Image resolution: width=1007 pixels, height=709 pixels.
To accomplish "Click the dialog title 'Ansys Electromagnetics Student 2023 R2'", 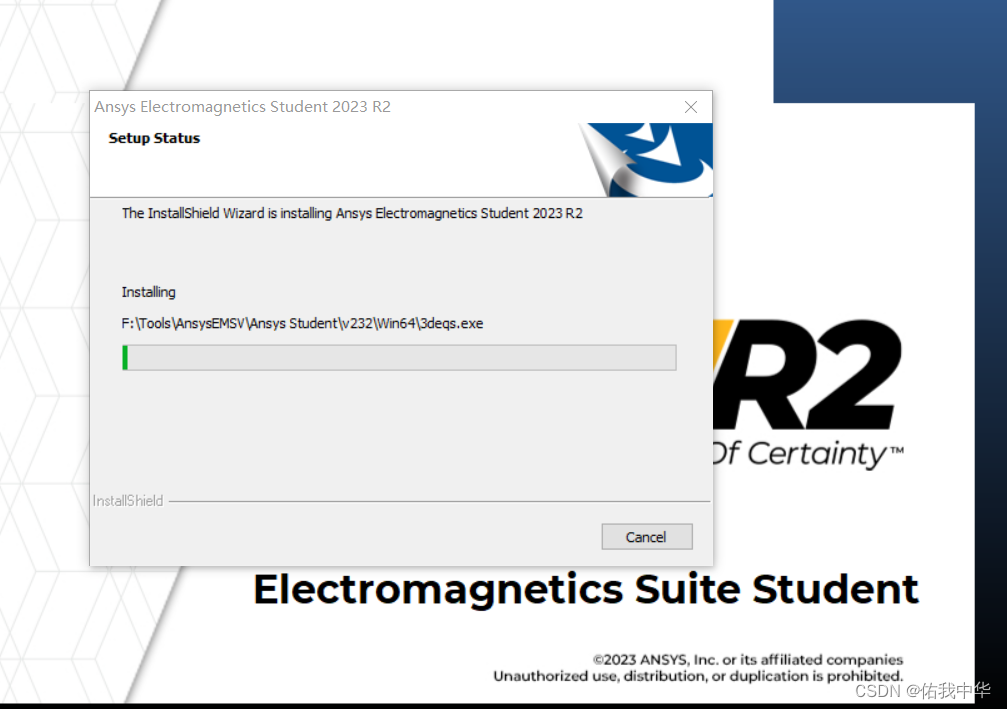I will (243, 107).
